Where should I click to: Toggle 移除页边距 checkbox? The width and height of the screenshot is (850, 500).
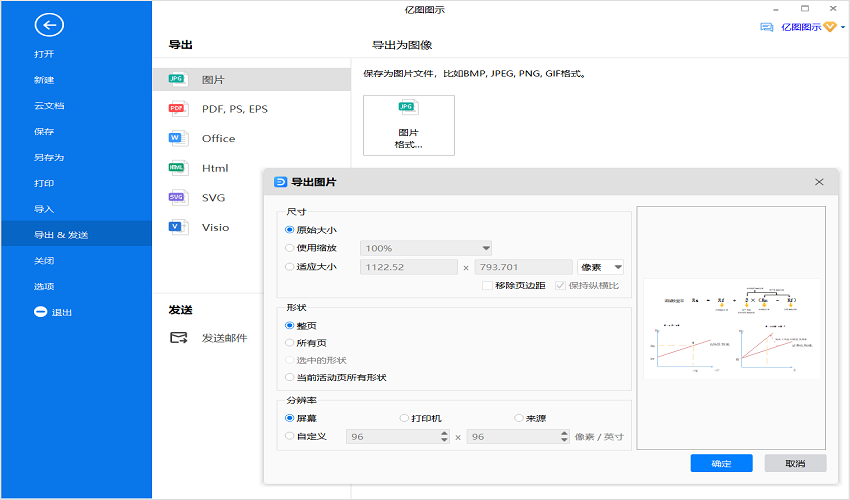pyautogui.click(x=487, y=285)
